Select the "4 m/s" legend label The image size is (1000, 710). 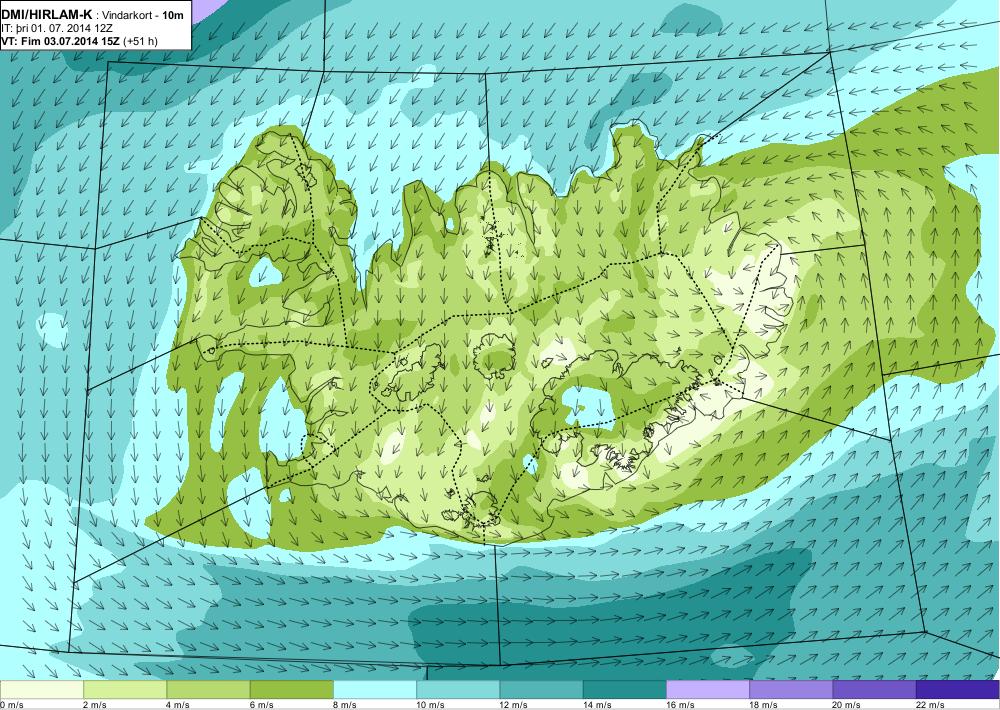179,705
